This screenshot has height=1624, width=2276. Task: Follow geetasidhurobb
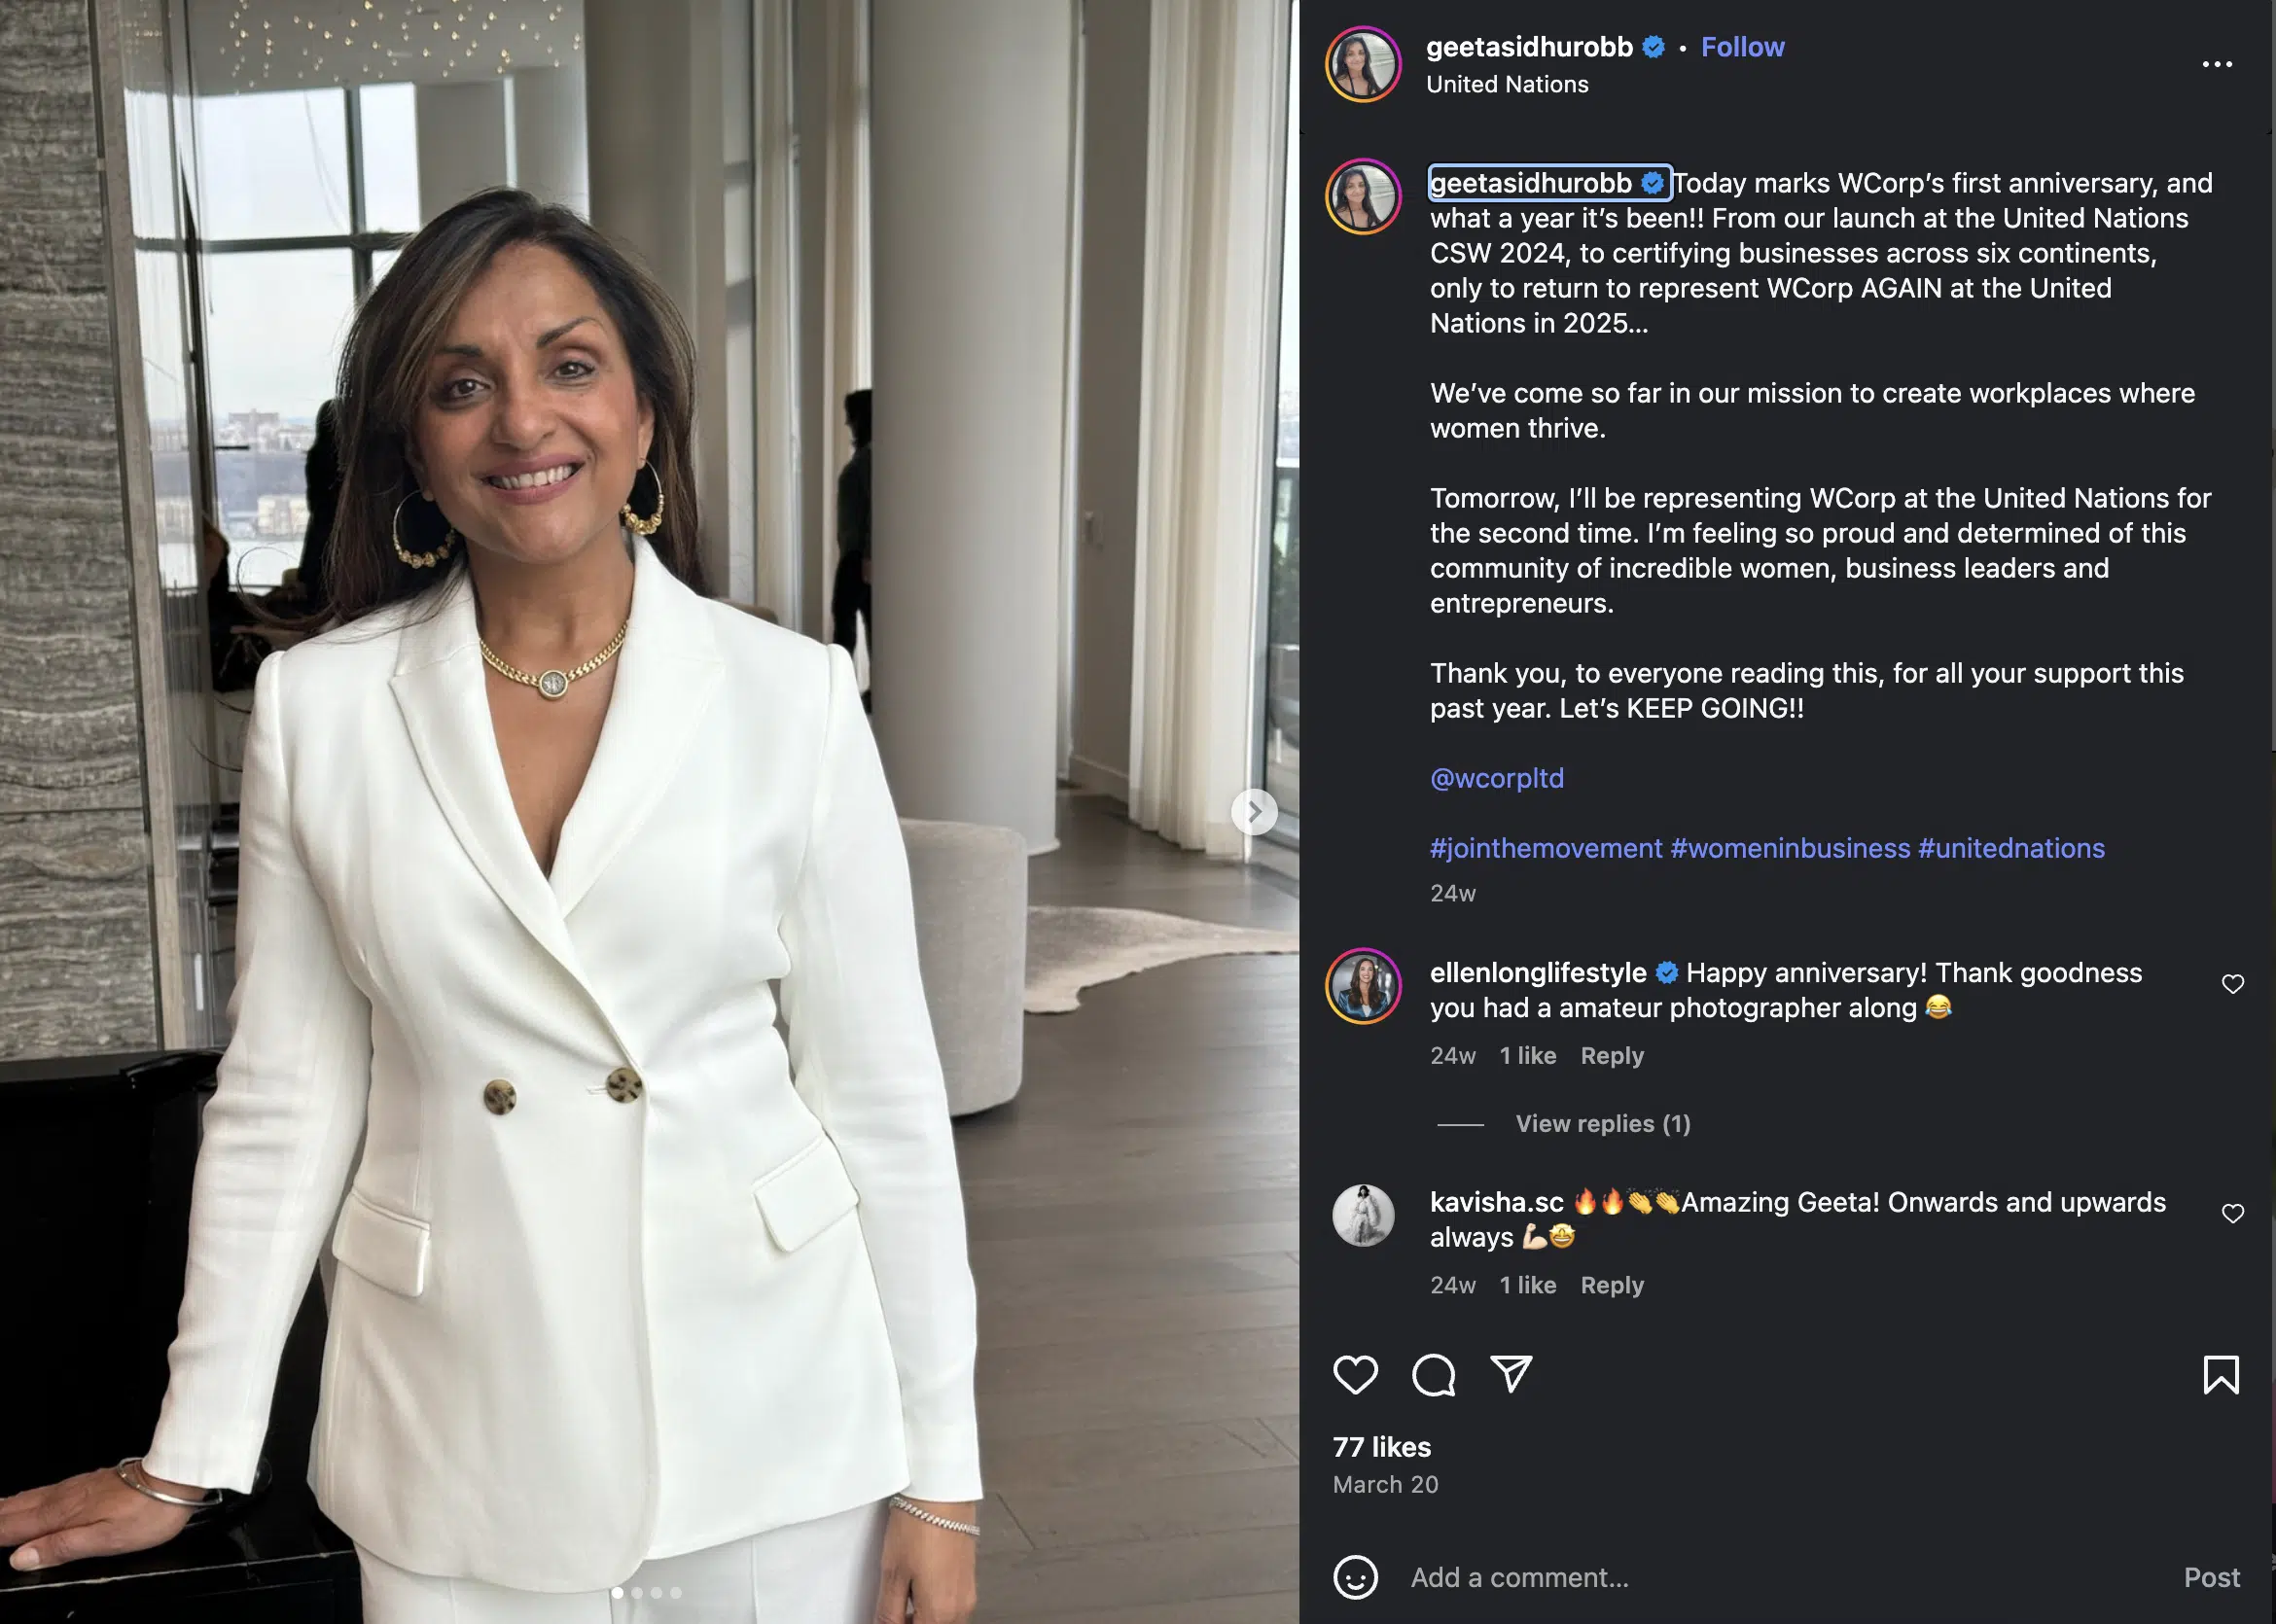pos(1742,47)
